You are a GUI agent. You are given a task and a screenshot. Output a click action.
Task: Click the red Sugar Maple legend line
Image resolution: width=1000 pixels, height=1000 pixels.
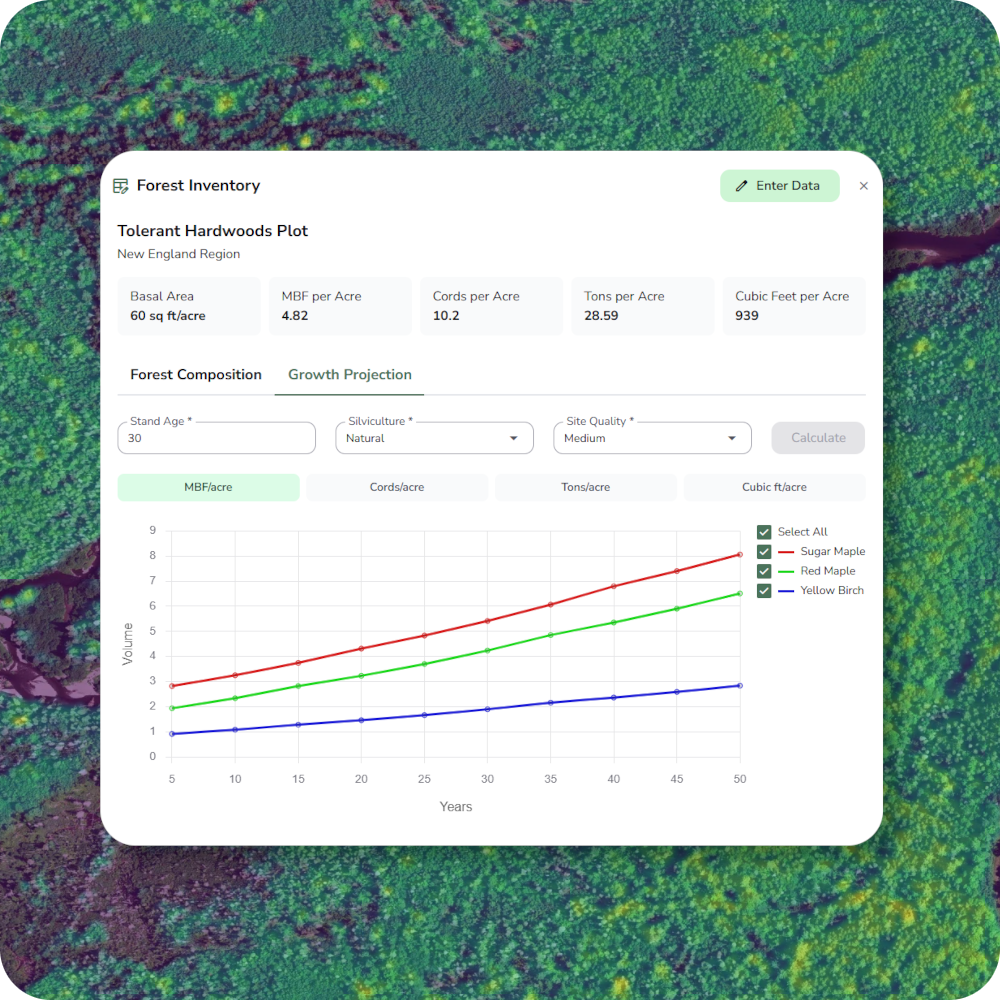(x=785, y=552)
